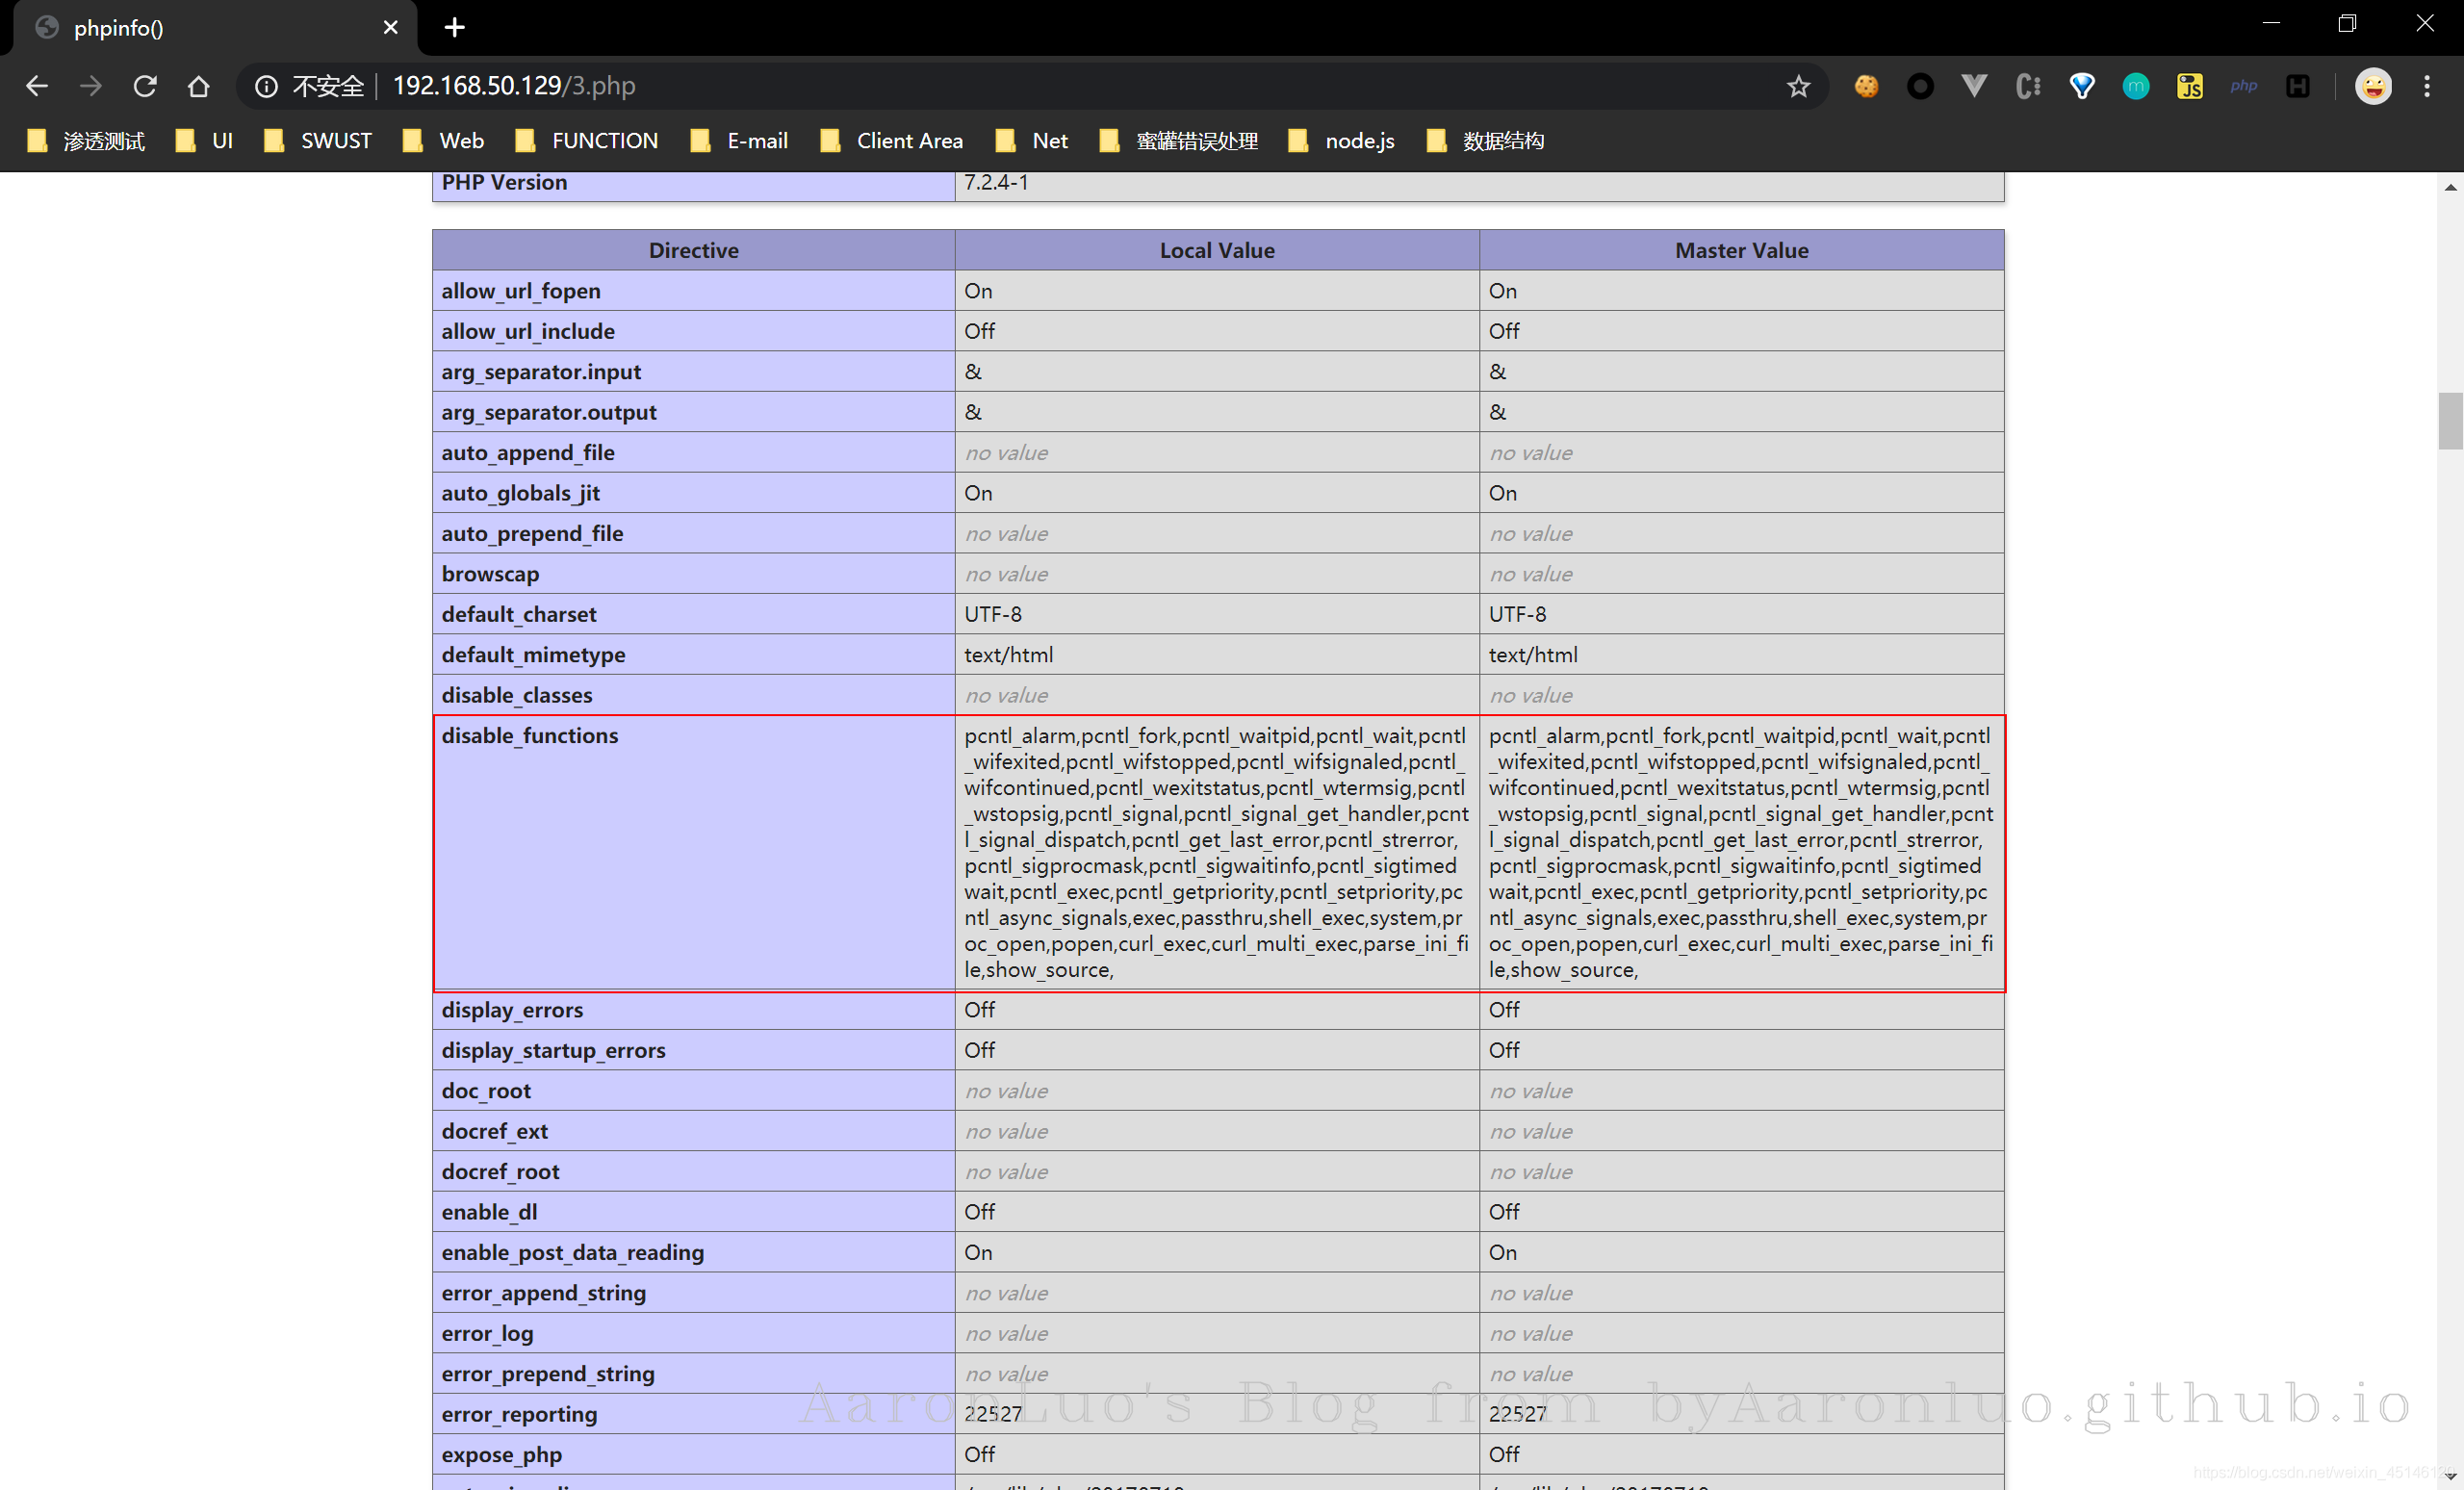Go to the browser home page

pyautogui.click(x=198, y=86)
